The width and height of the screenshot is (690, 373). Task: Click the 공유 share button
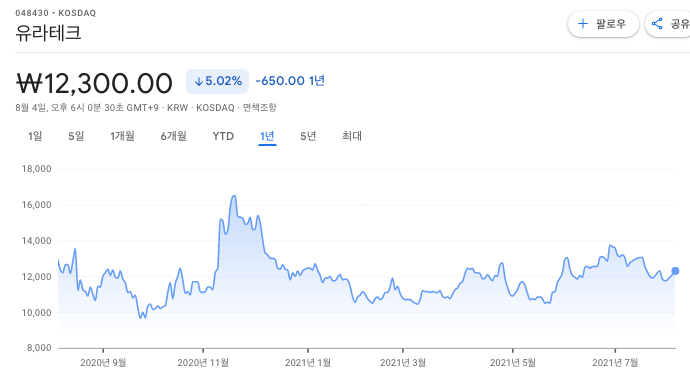tap(668, 24)
